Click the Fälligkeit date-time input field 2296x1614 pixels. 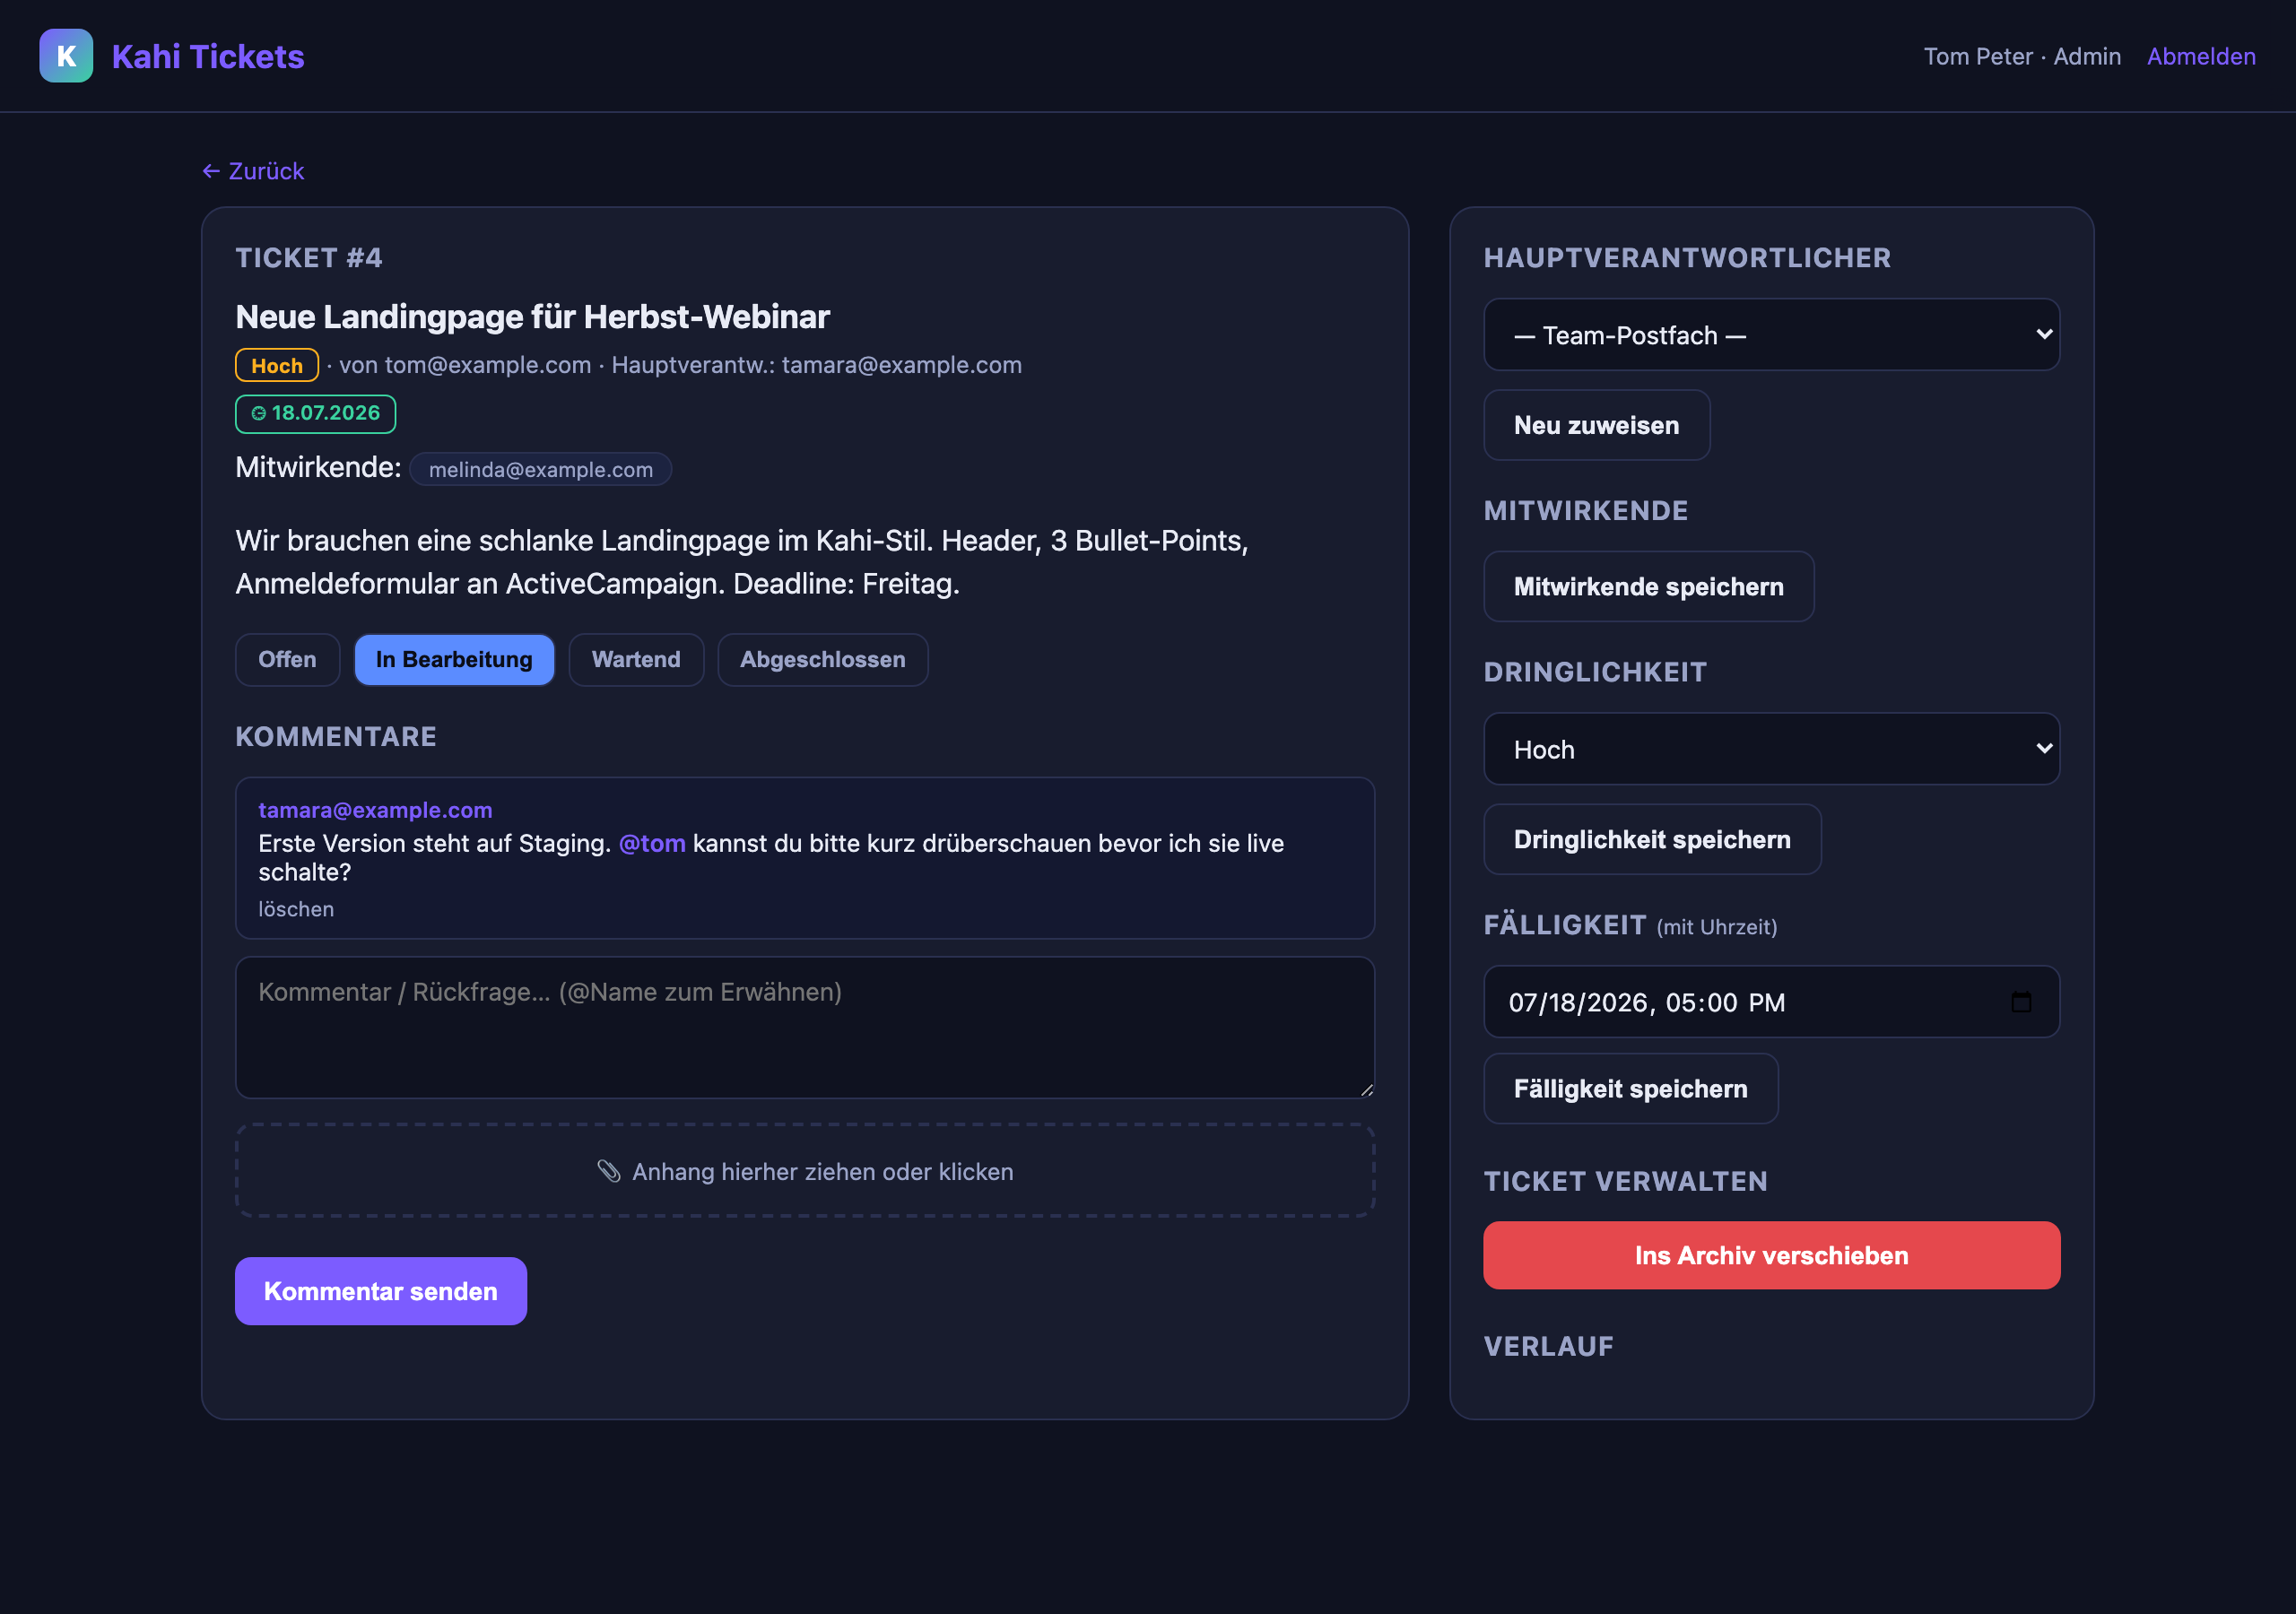(x=1771, y=1002)
